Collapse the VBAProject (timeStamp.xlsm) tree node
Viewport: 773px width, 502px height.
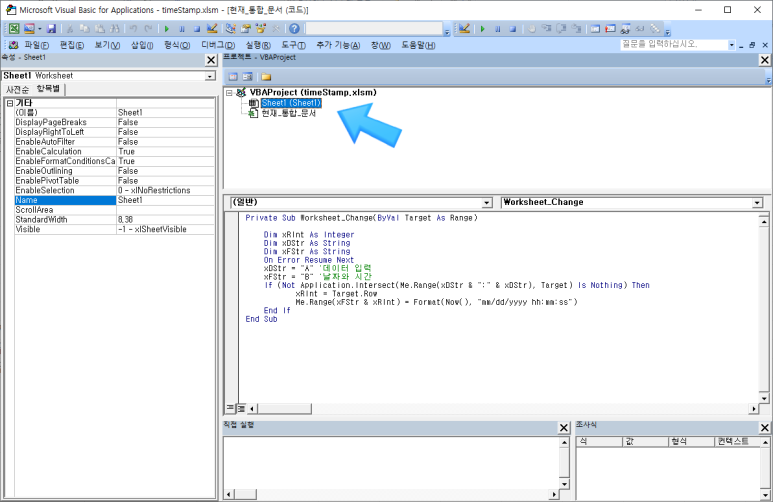click(x=229, y=93)
